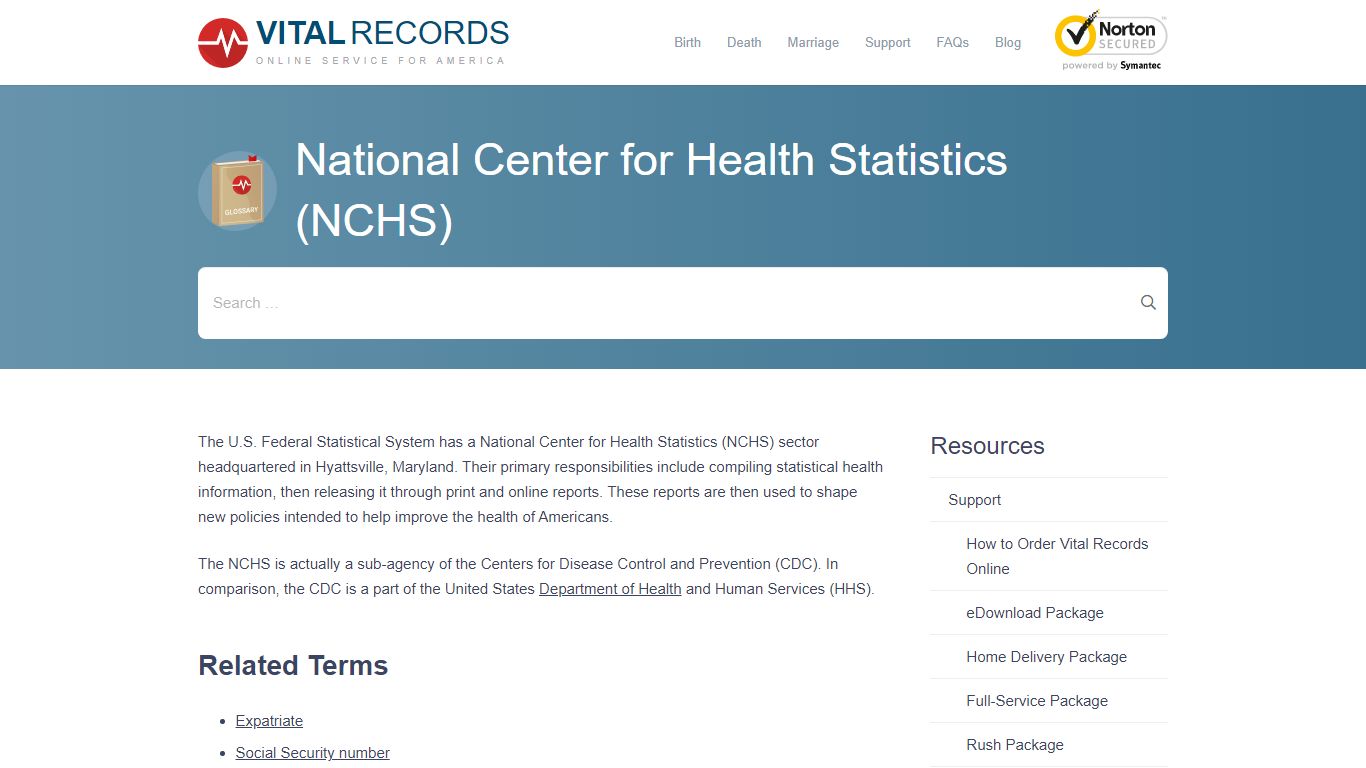Screen dimensions: 1366x768
Task: Open the Full-Service Package link
Action: (1037, 701)
